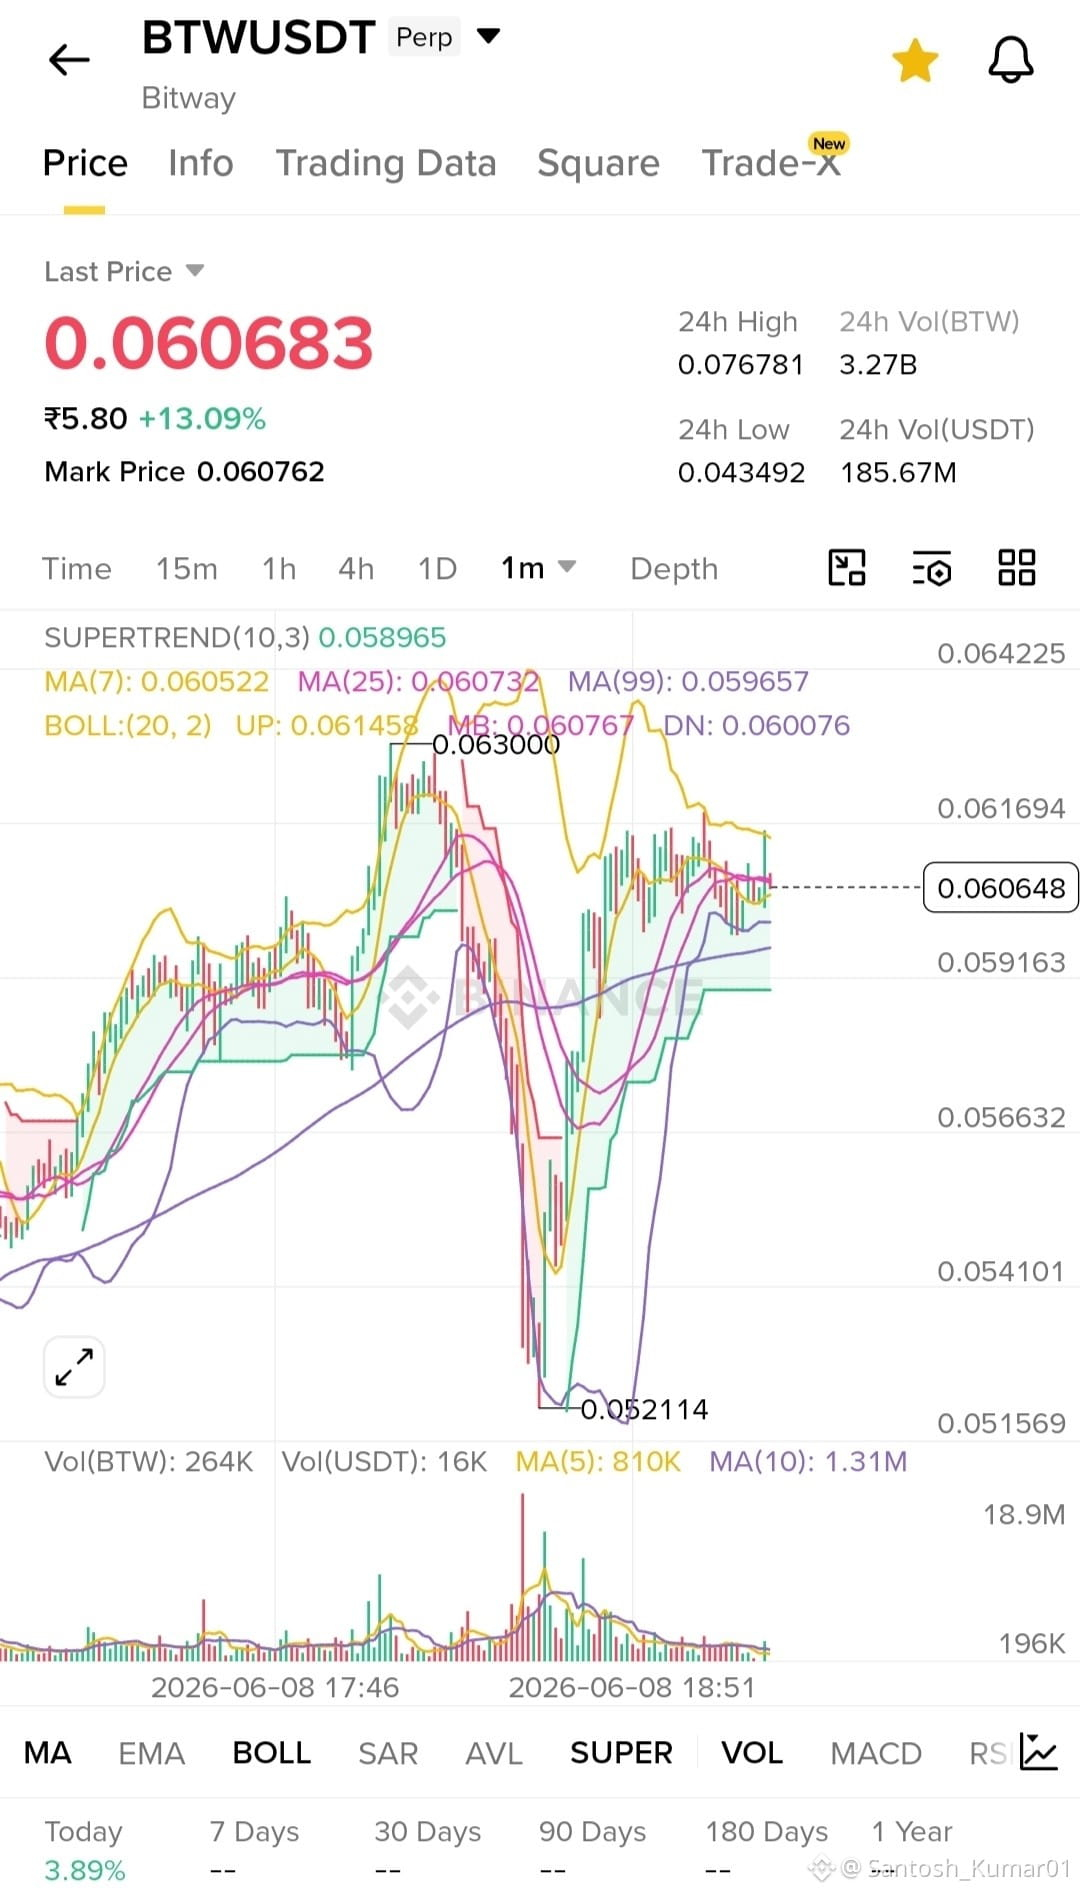Open the Trading Data tab

(386, 163)
